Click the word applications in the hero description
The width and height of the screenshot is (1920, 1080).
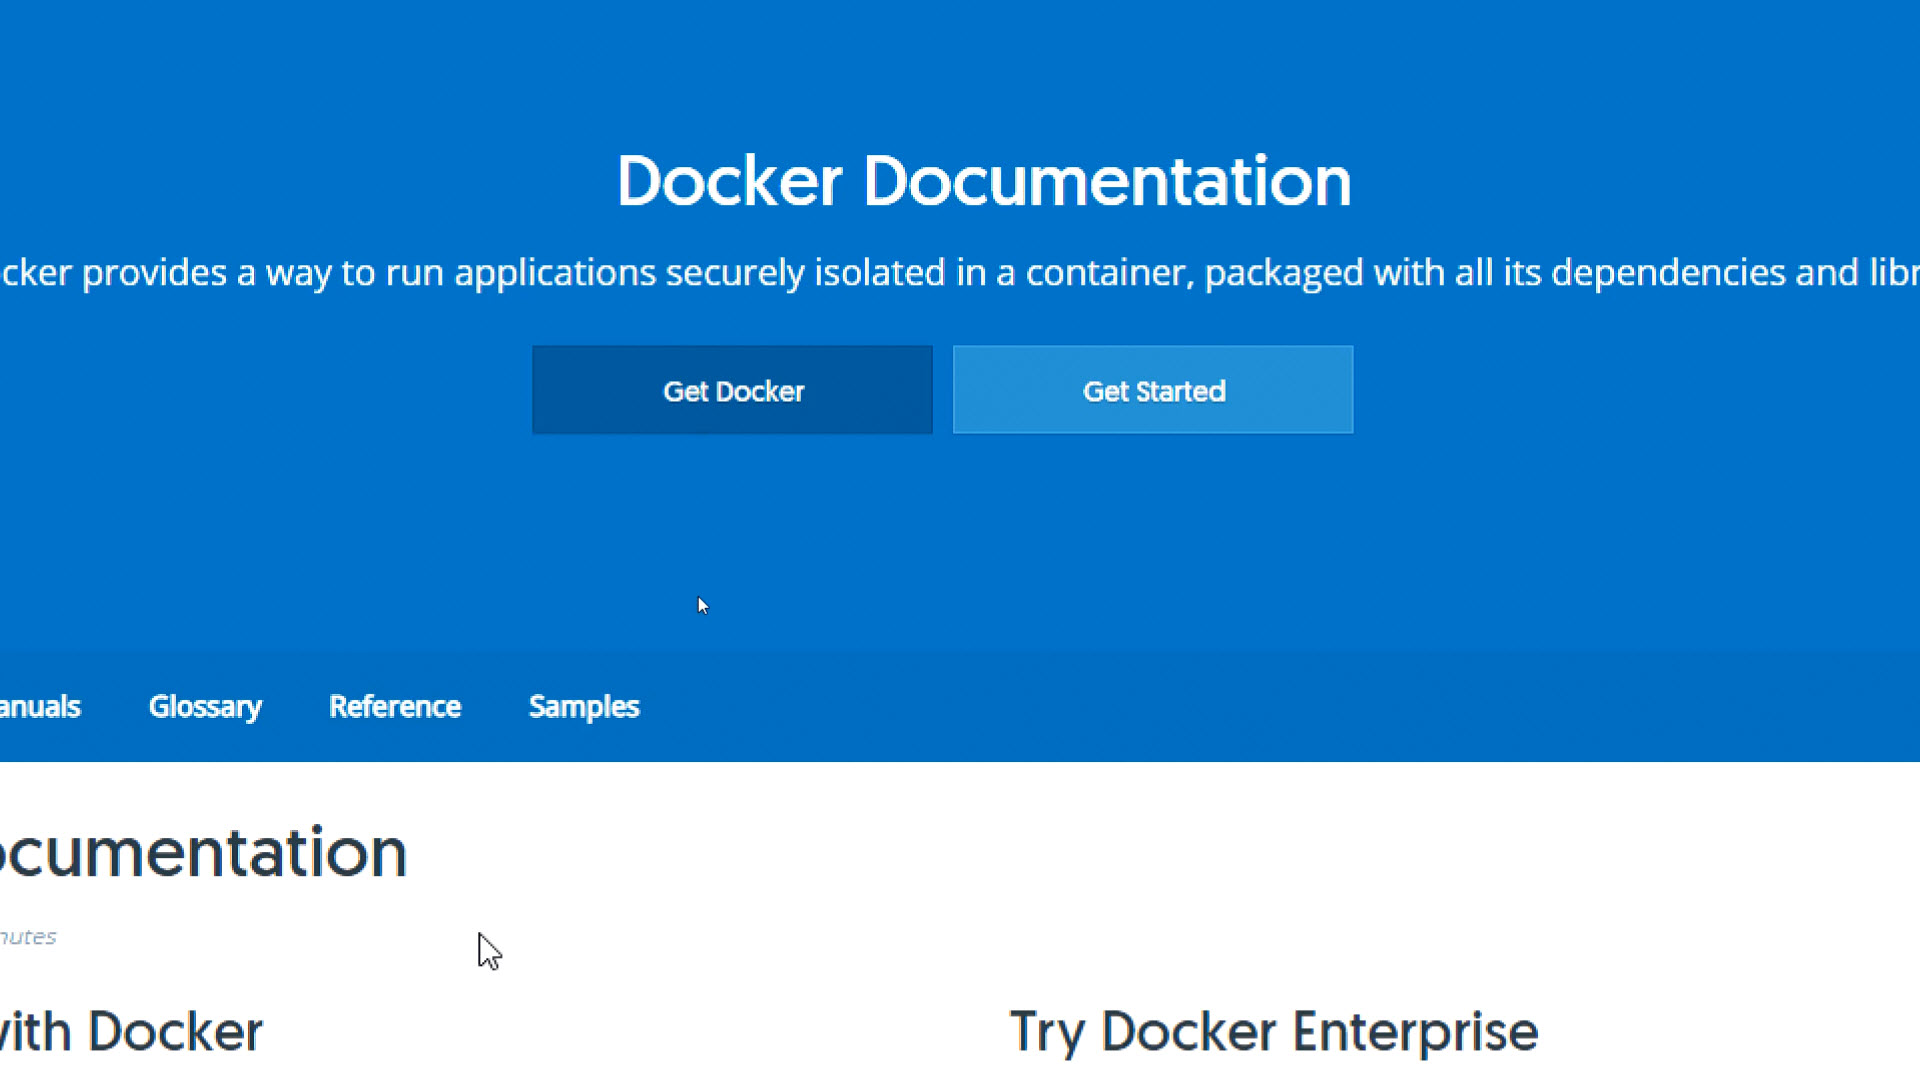pyautogui.click(x=555, y=273)
